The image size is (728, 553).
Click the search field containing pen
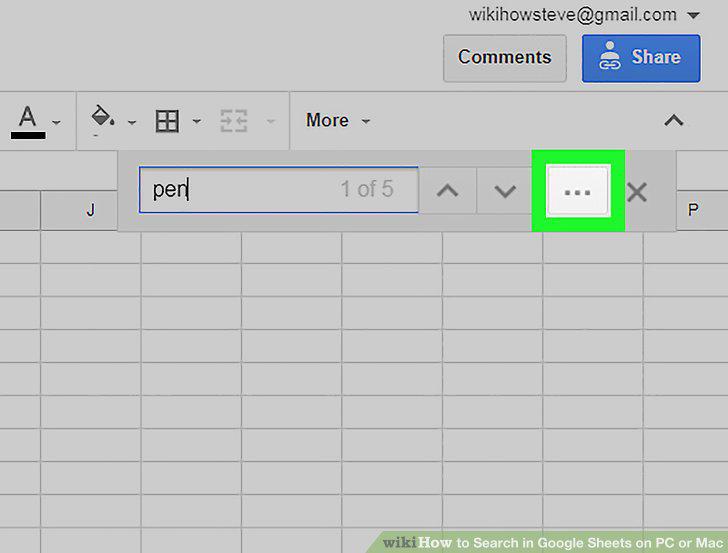279,190
